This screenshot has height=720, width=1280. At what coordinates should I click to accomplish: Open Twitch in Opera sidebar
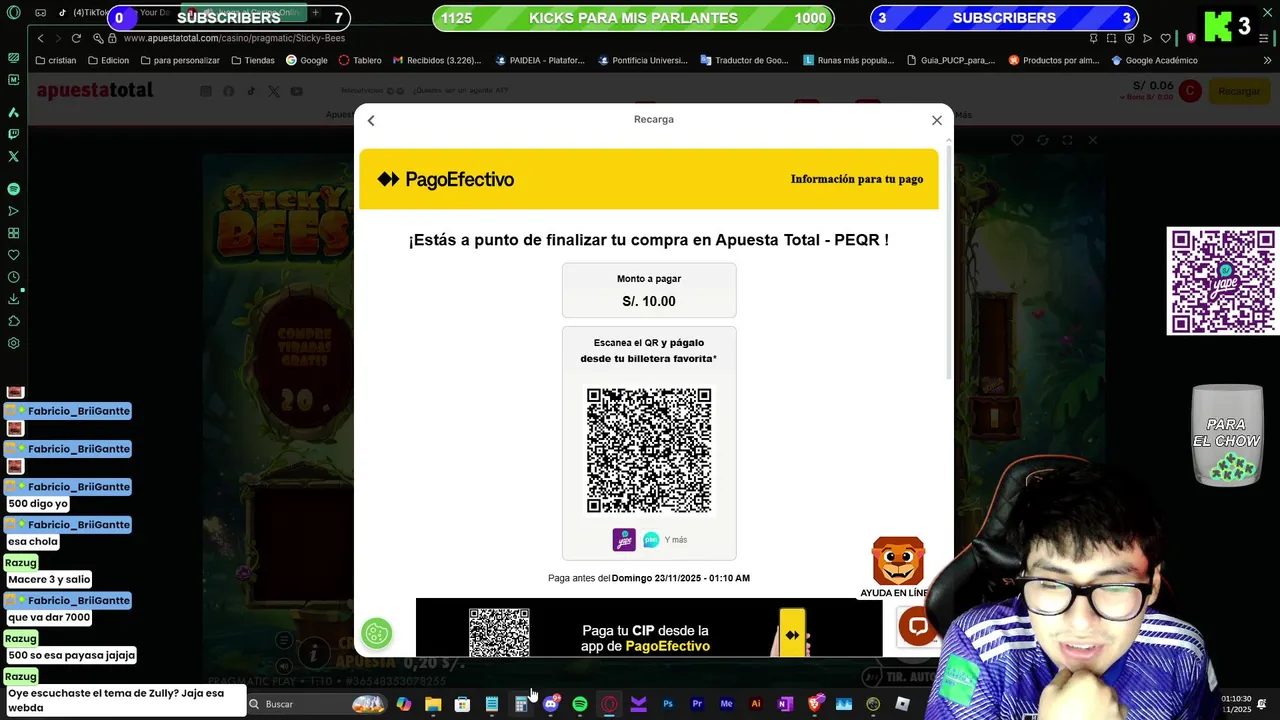click(13, 134)
